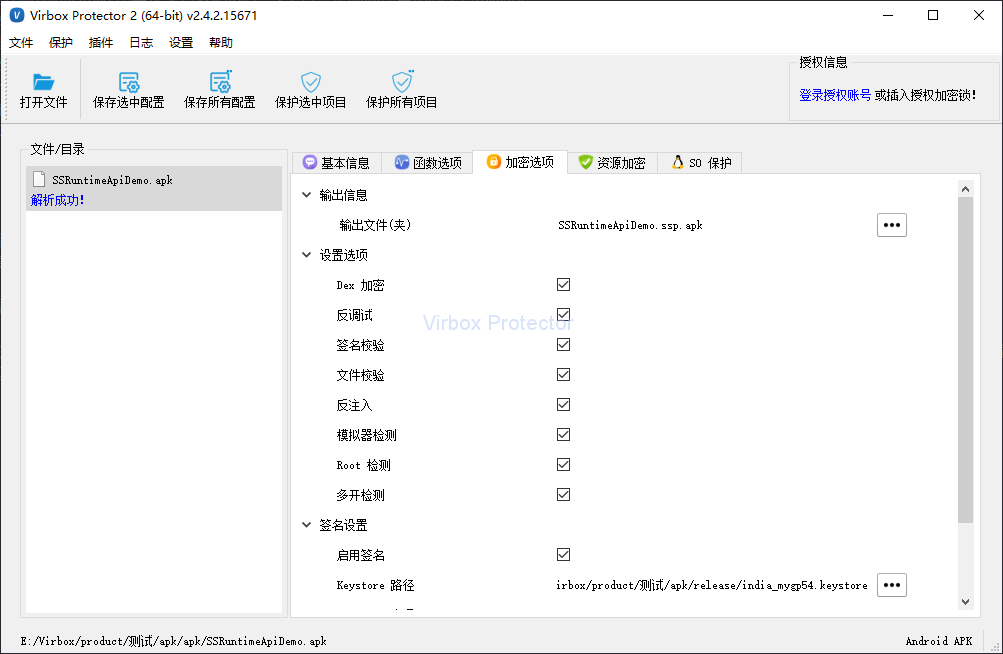Open the 设置 menu
1003x654 pixels.
(181, 43)
